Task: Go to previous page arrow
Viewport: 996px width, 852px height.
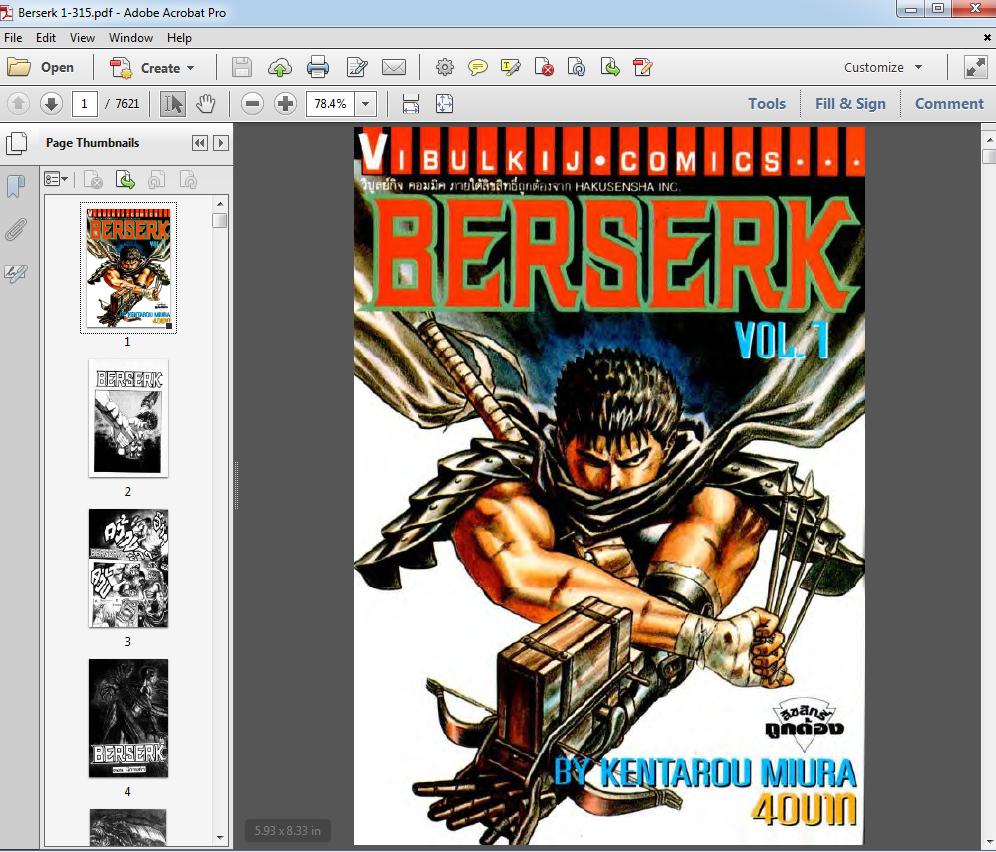Action: click(18, 104)
